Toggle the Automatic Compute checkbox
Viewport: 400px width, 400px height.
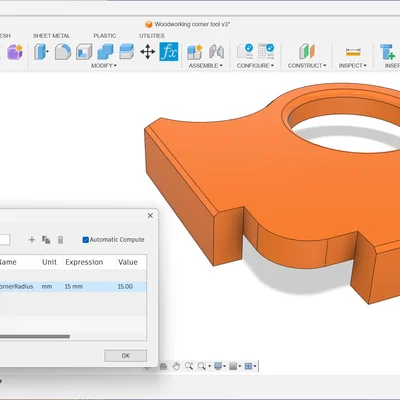point(86,240)
